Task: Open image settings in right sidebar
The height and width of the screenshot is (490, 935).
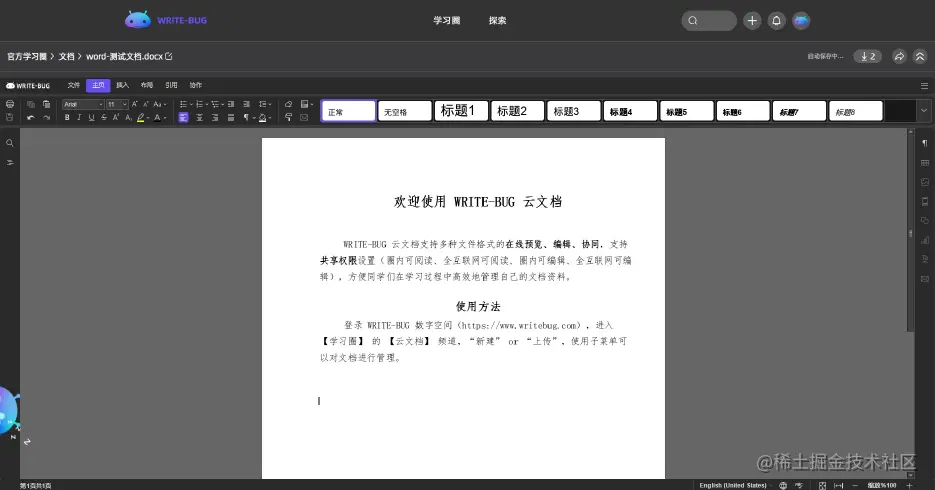Action: point(924,182)
